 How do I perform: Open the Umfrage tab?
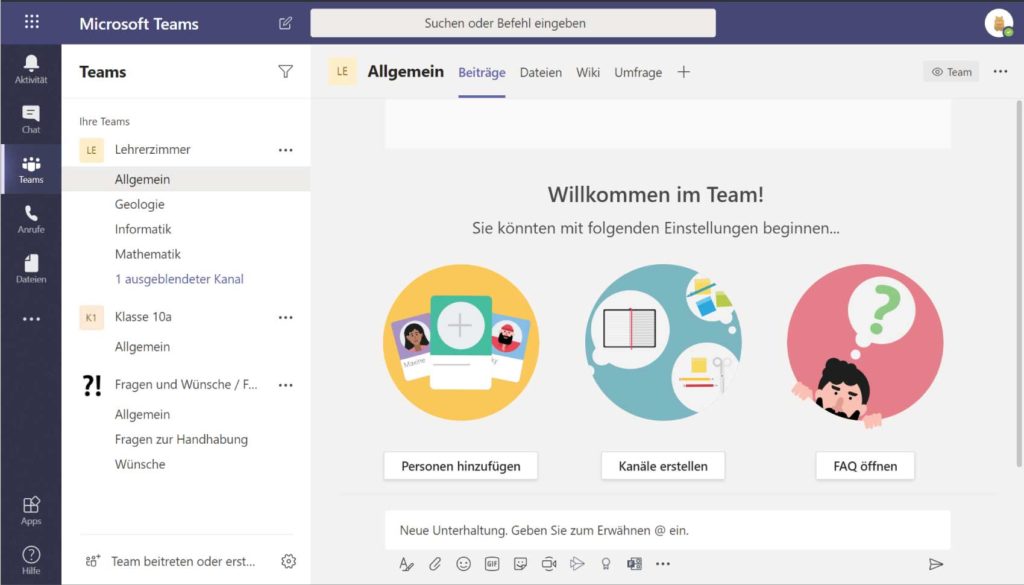coord(638,72)
